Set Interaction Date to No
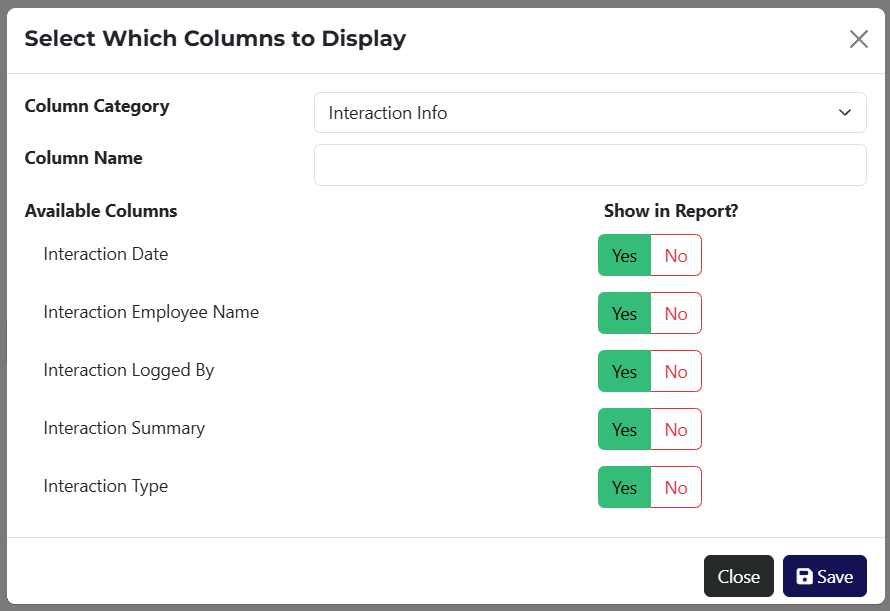Viewport: 890px width, 611px height. 676,255
